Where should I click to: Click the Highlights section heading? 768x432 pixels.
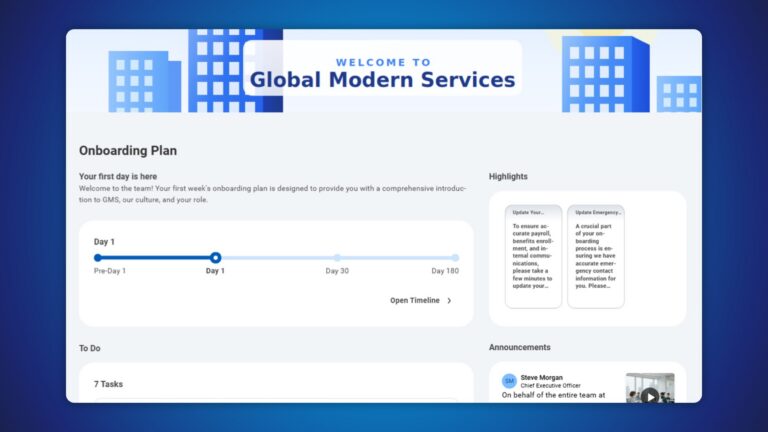point(508,176)
